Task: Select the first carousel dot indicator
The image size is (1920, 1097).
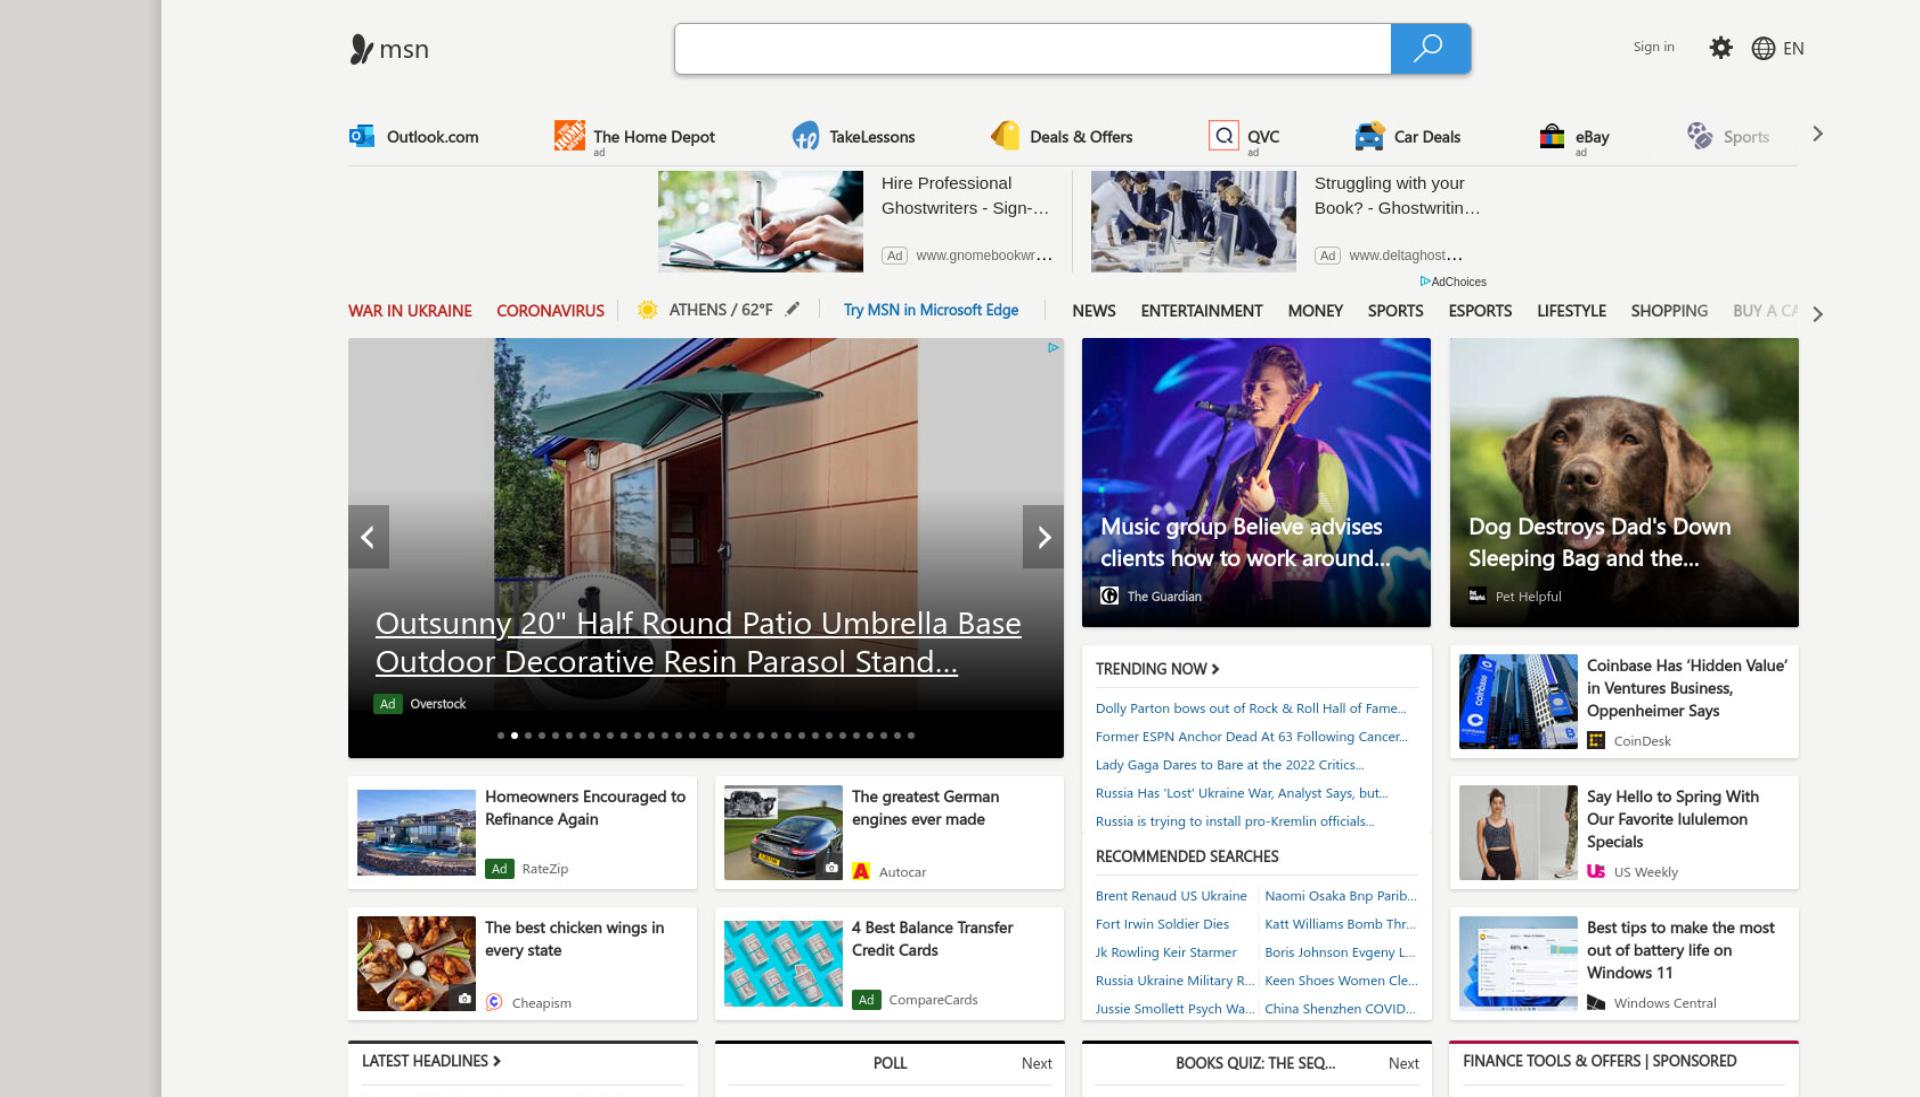Action: pyautogui.click(x=501, y=736)
